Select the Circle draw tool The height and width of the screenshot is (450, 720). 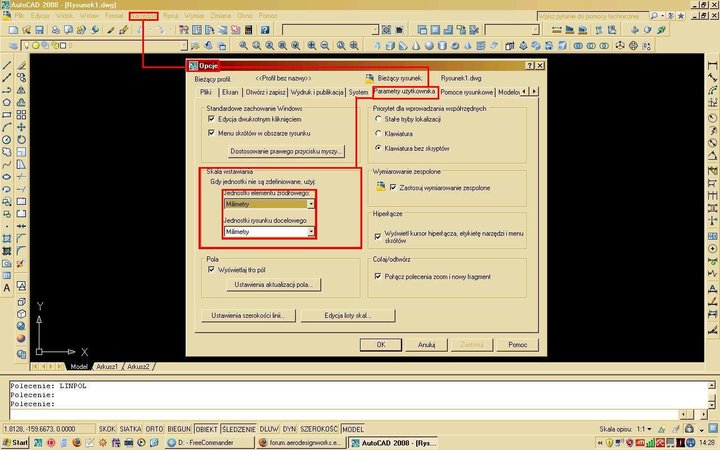point(7,140)
